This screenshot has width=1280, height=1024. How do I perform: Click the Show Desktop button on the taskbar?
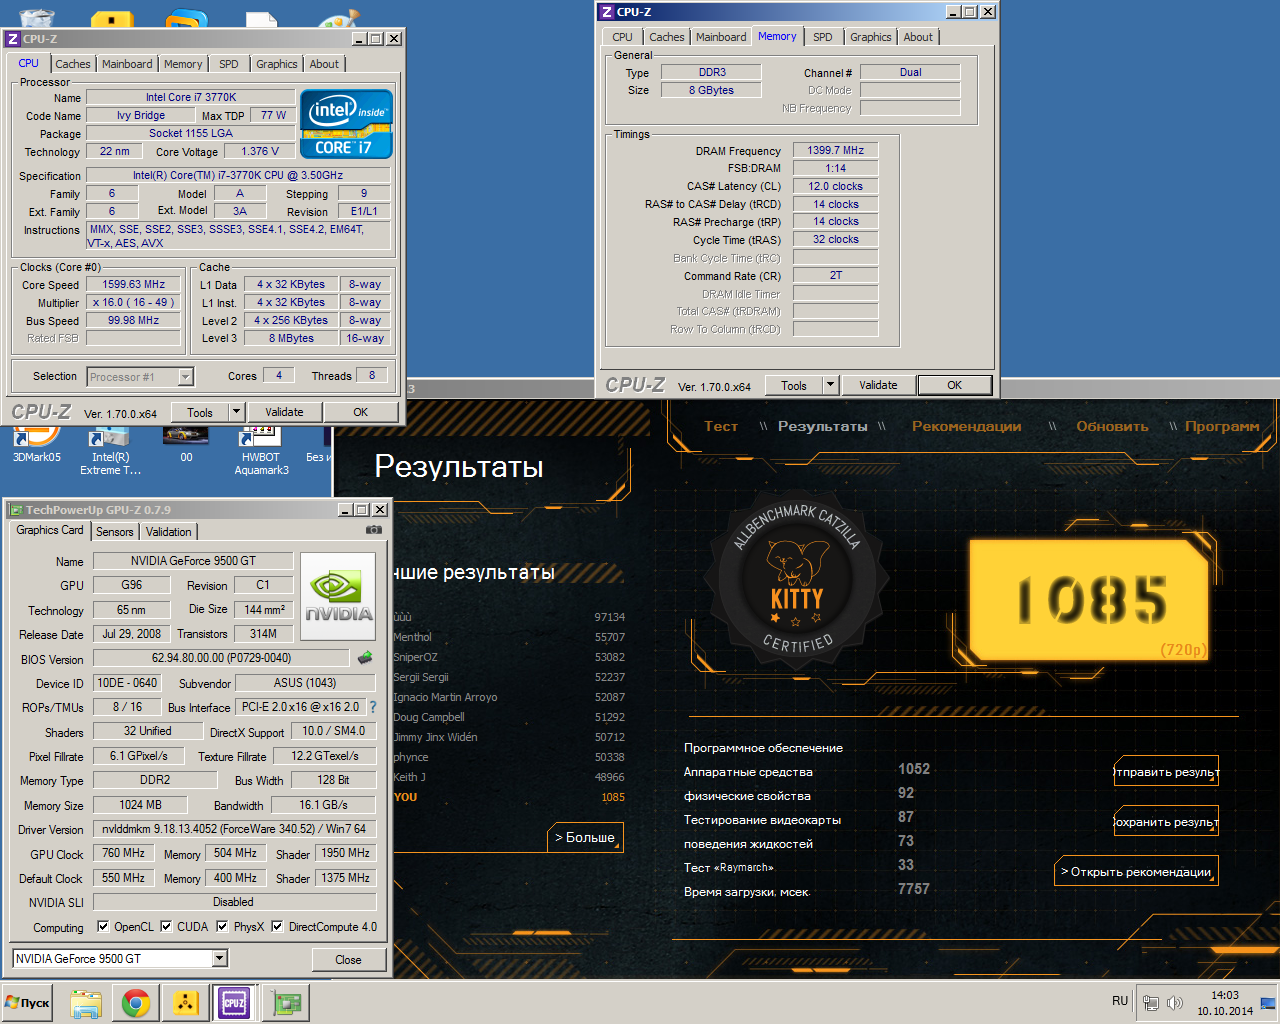[x=1268, y=1003]
